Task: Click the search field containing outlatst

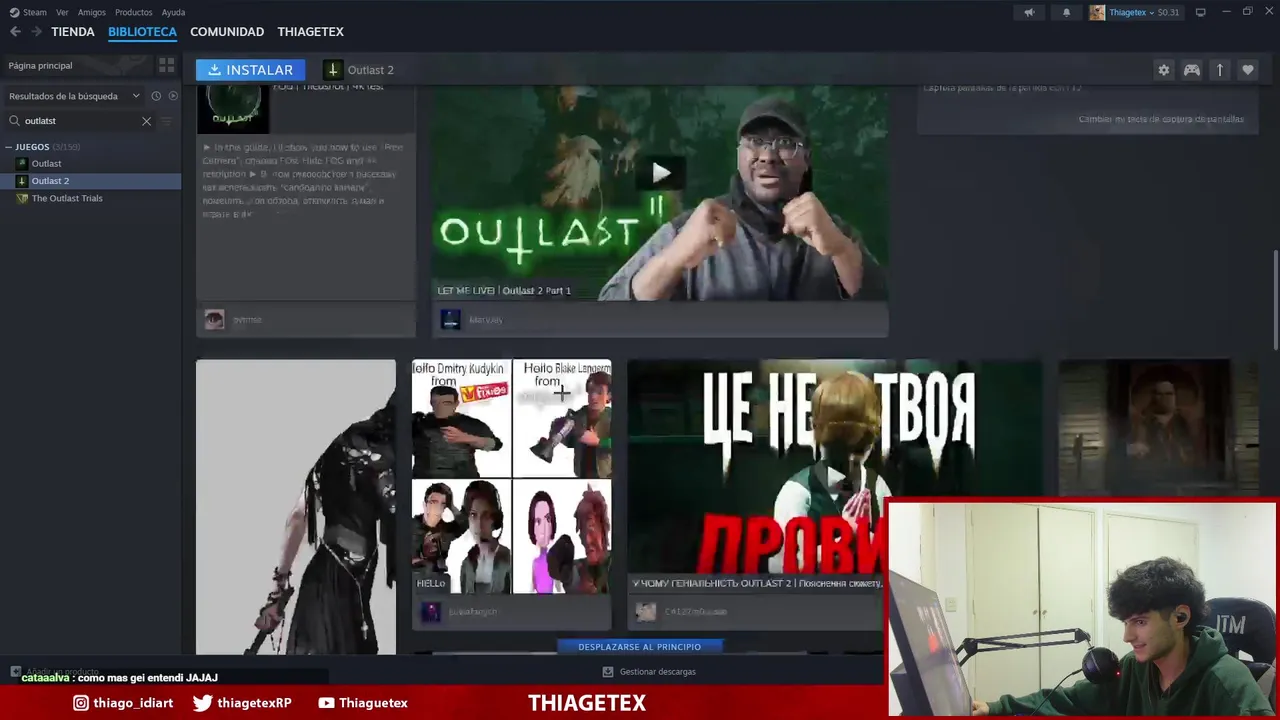Action: pyautogui.click(x=80, y=121)
